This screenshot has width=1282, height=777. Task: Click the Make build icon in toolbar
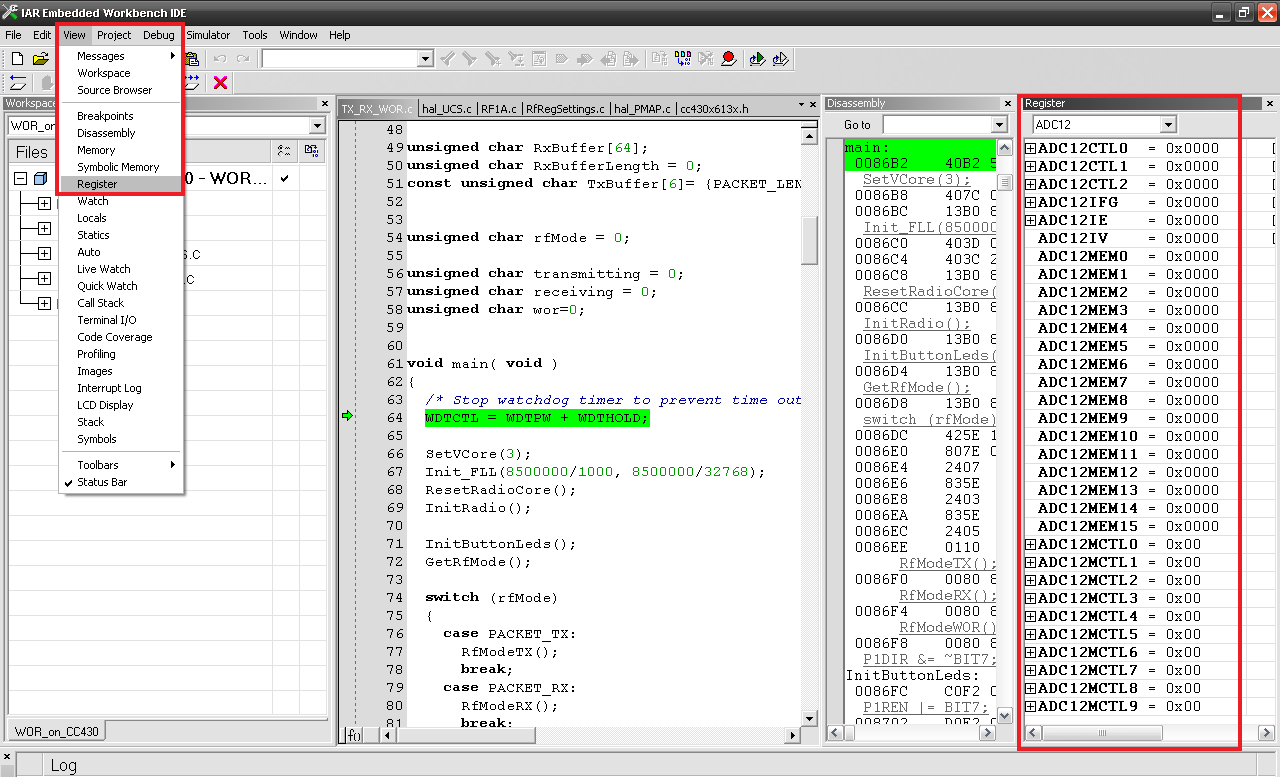coord(682,59)
